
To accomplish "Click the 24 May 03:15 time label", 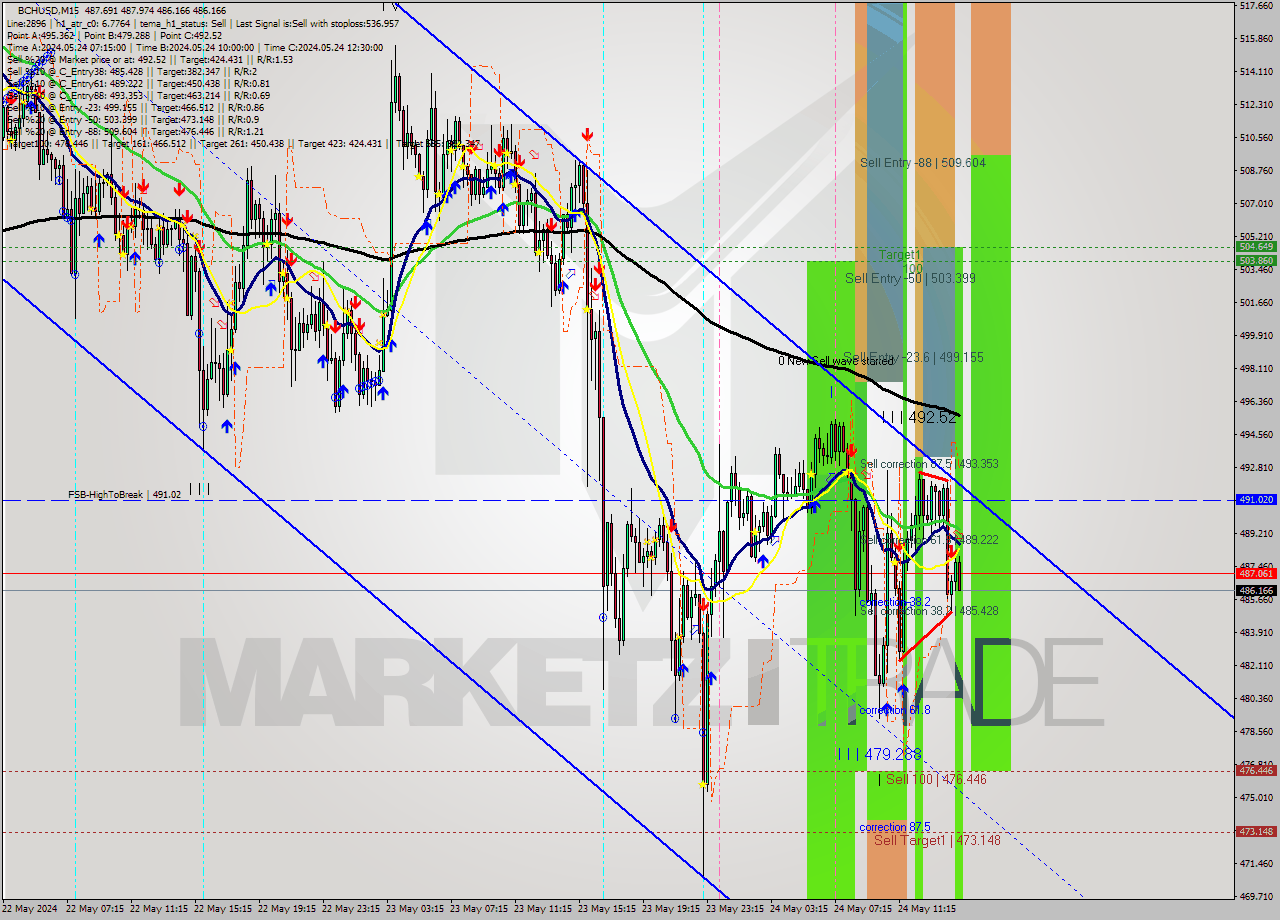I will (x=799, y=909).
